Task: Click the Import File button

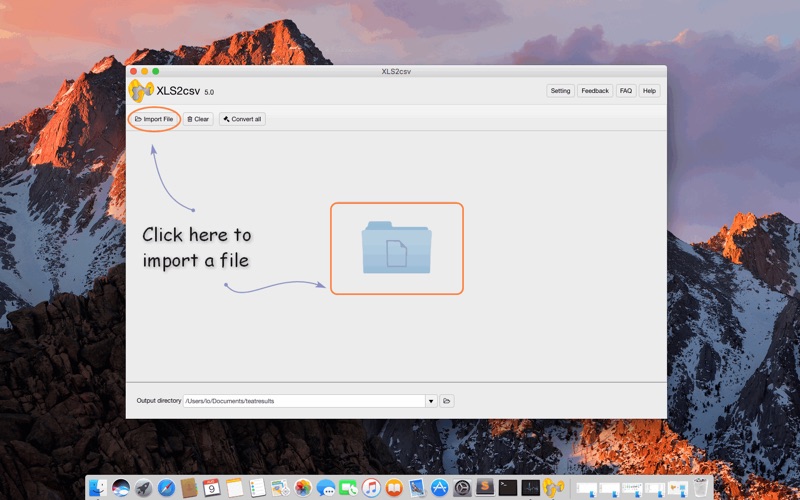Action: [x=154, y=119]
